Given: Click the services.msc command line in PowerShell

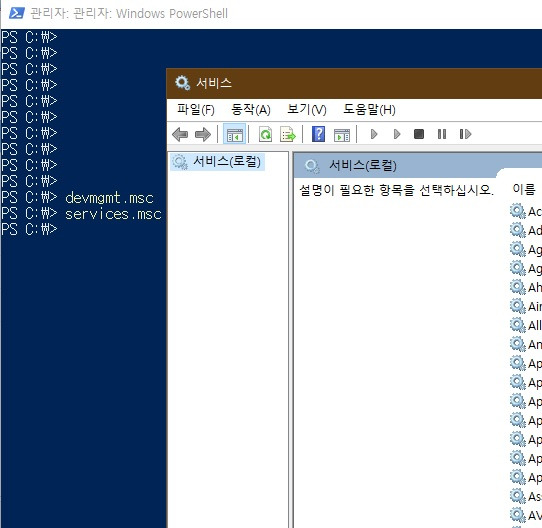Looking at the screenshot, I should click(x=113, y=214).
